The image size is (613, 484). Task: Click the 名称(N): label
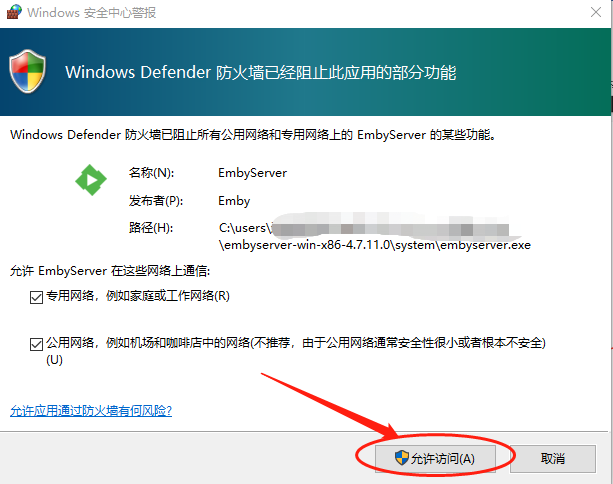pos(151,173)
